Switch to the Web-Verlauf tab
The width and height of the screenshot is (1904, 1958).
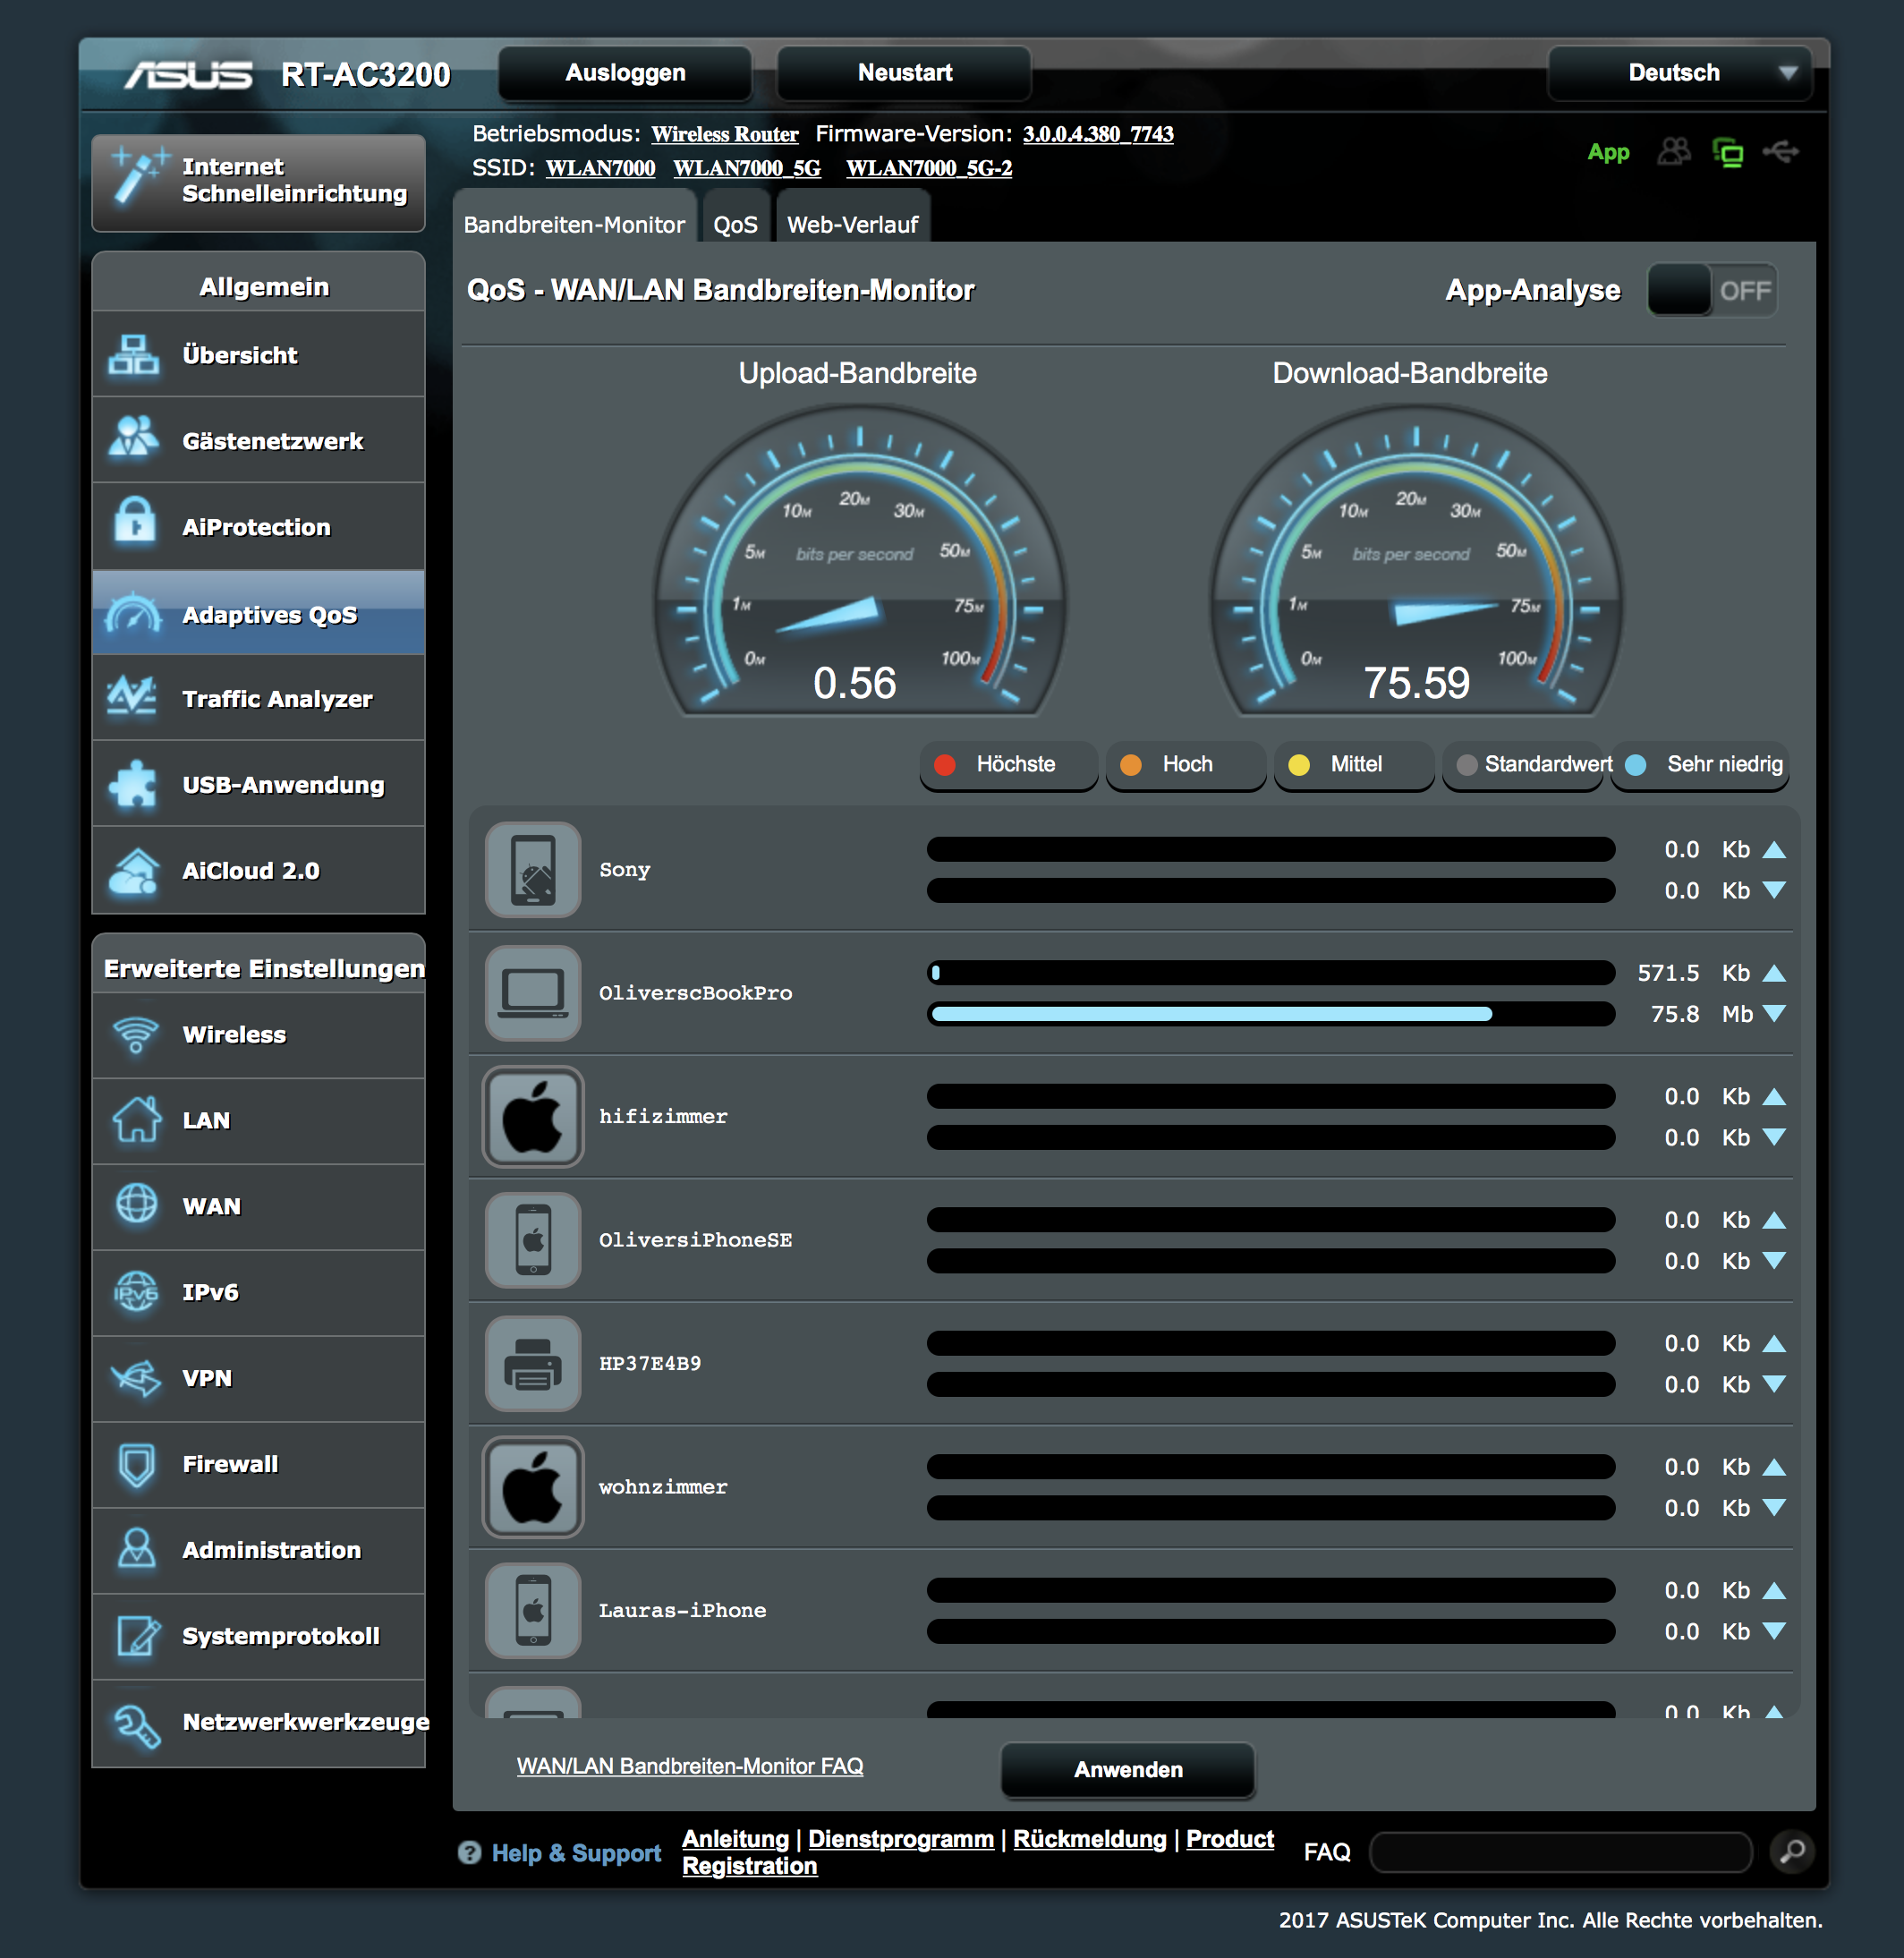852,225
